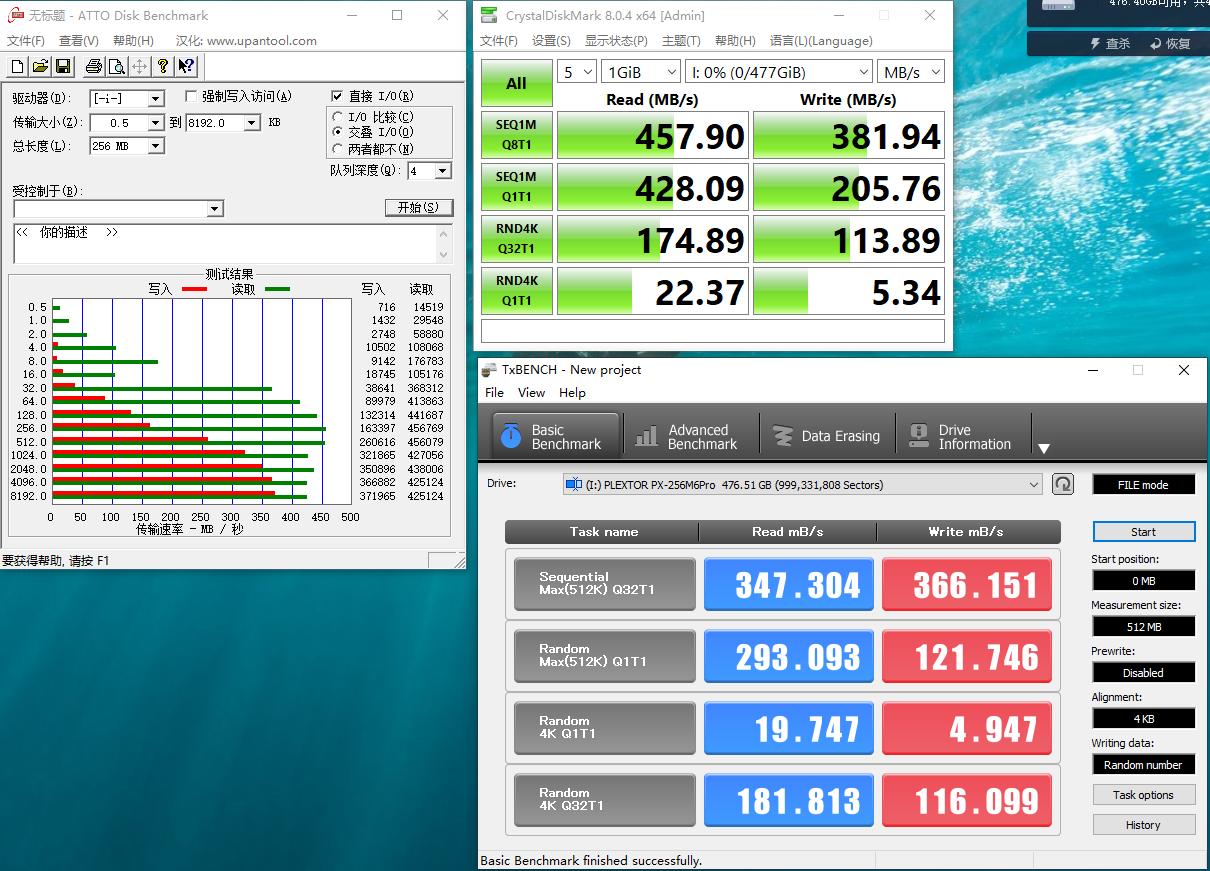Run the SEQ1M Q1T1 test
The height and width of the screenshot is (871, 1210).
(x=516, y=186)
